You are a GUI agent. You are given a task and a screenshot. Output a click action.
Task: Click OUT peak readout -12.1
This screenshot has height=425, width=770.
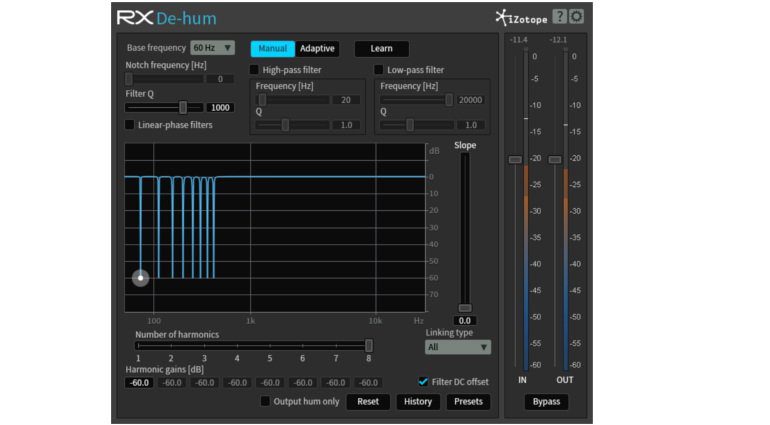558,40
